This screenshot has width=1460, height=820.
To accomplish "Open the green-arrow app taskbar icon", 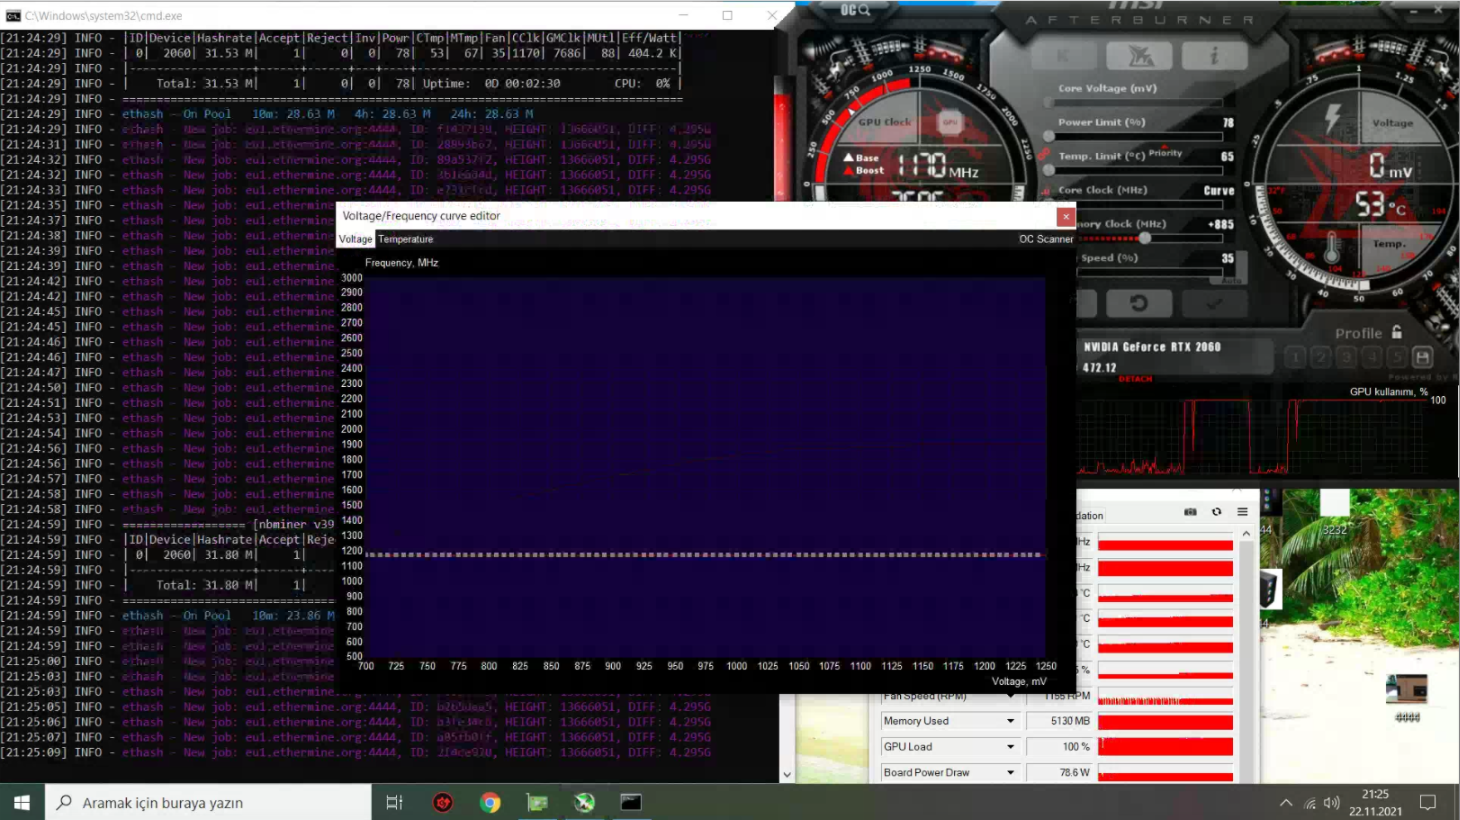I will coord(584,802).
